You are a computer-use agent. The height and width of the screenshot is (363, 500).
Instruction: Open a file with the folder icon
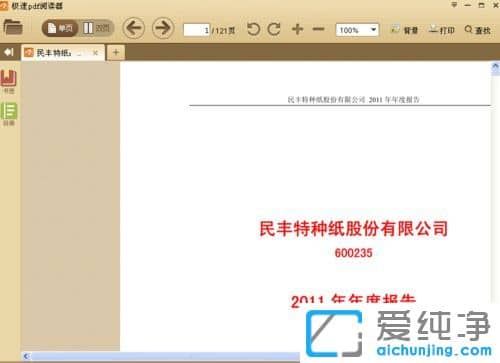coord(13,27)
